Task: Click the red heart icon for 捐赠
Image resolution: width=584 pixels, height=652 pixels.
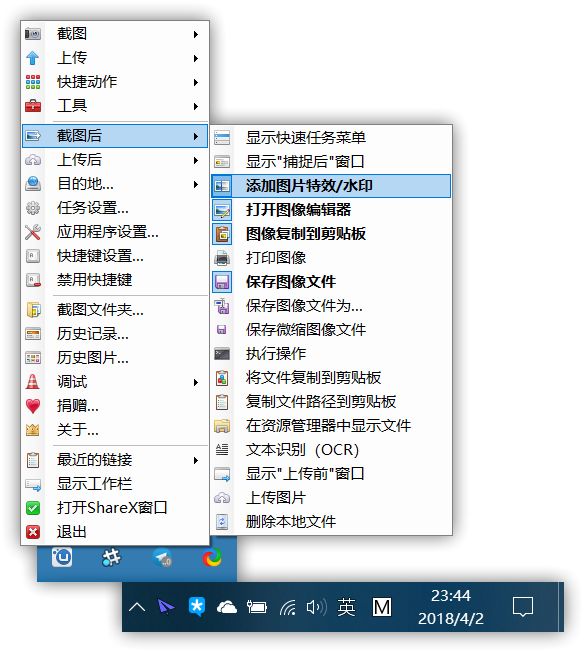Action: click(x=33, y=405)
